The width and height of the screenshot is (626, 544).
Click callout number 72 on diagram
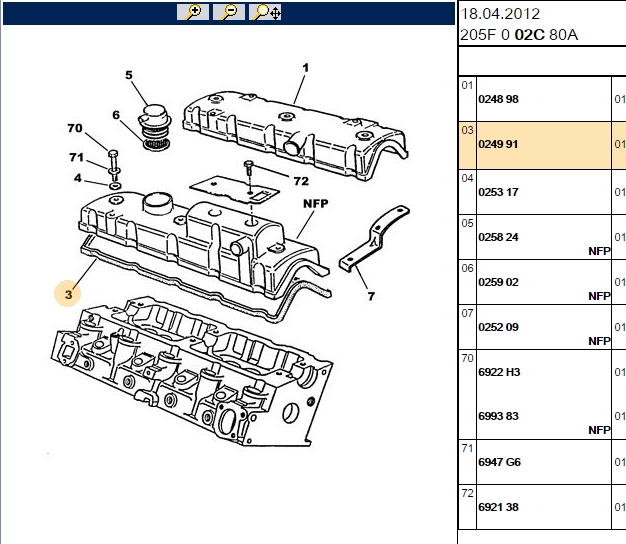click(x=301, y=181)
